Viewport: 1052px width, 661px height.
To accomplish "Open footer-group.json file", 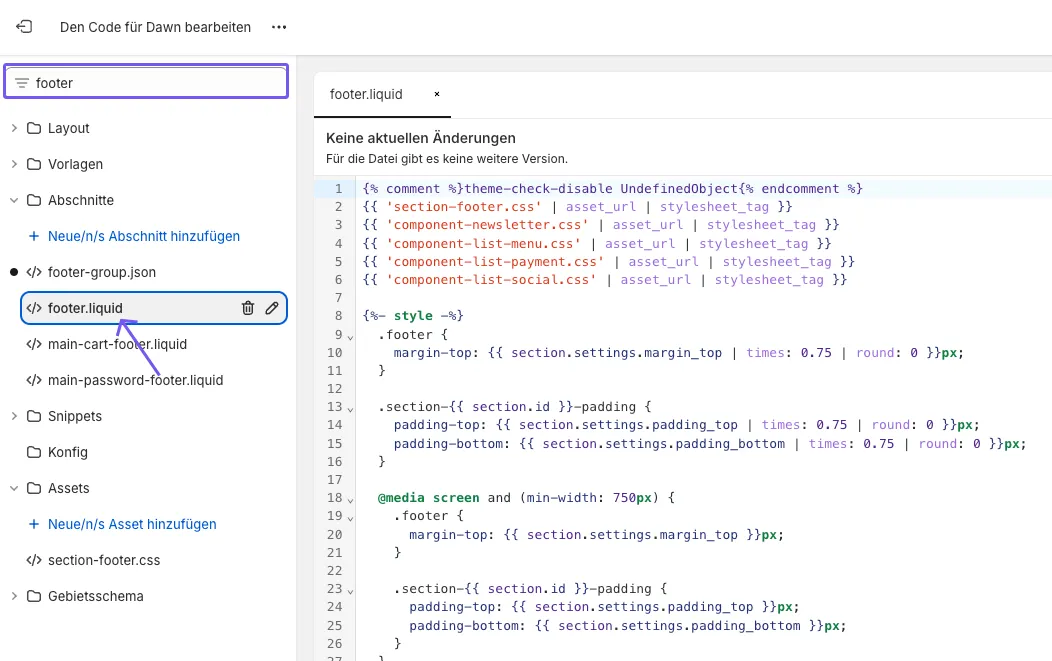I will 102,272.
